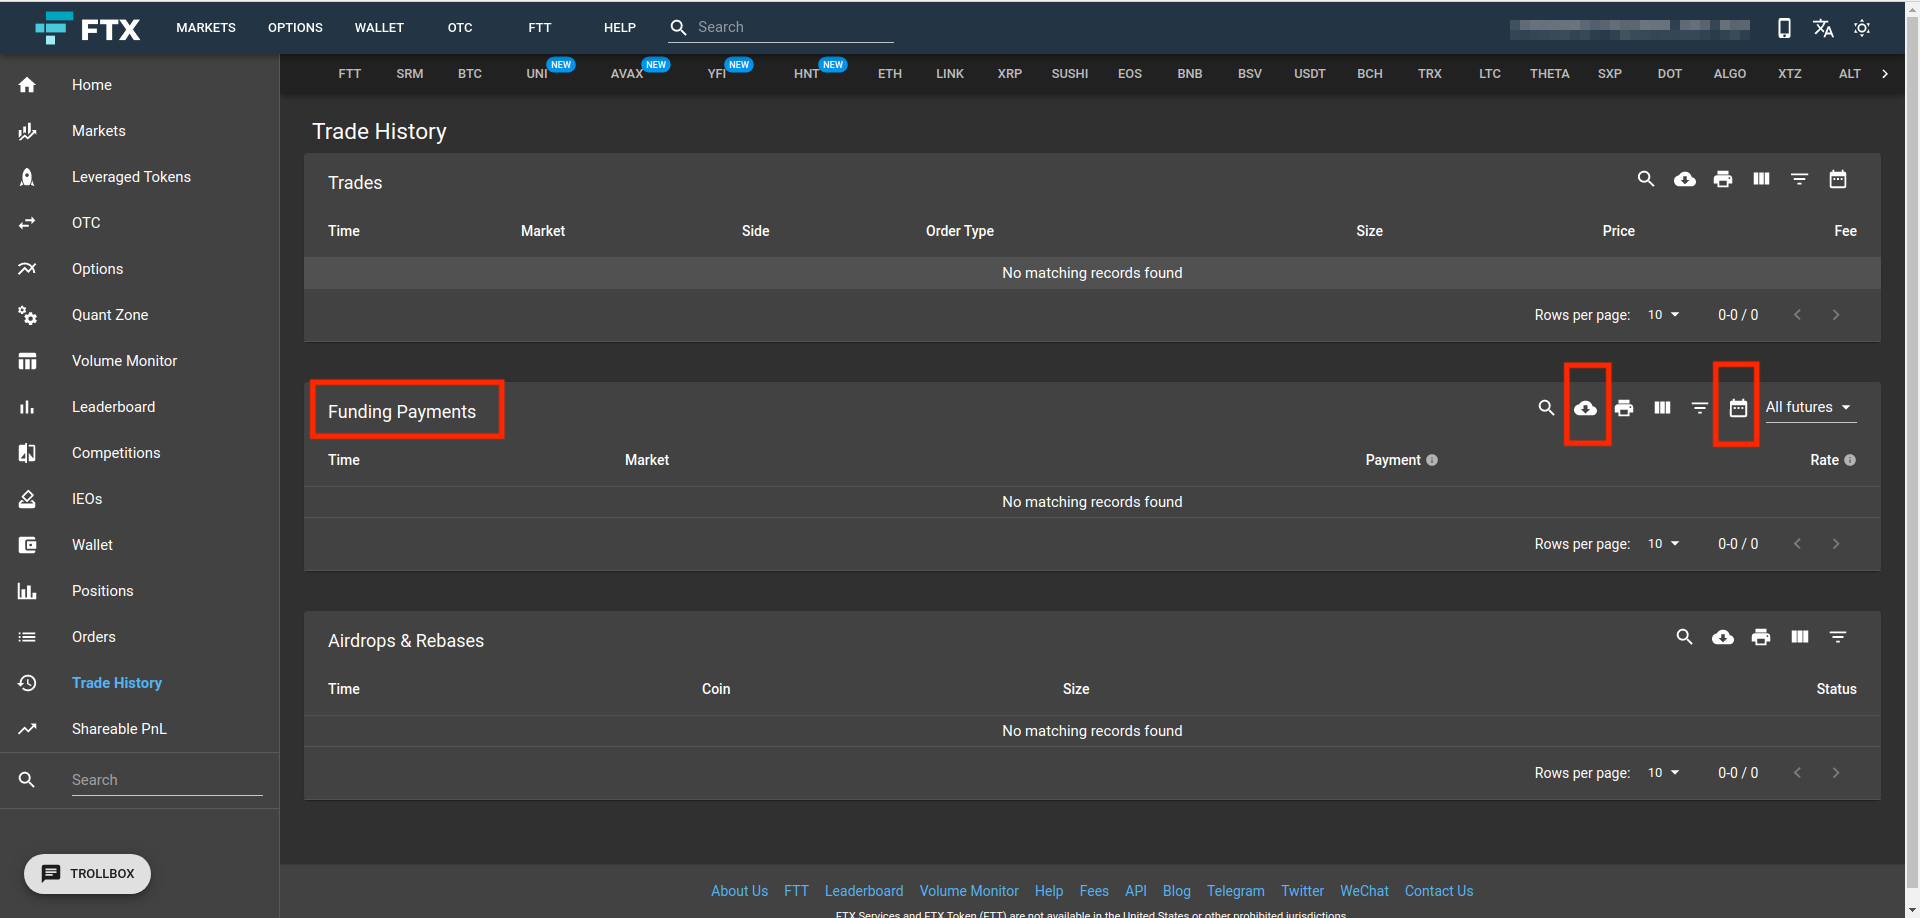Search the Trades table via magnifier icon

[1646, 179]
